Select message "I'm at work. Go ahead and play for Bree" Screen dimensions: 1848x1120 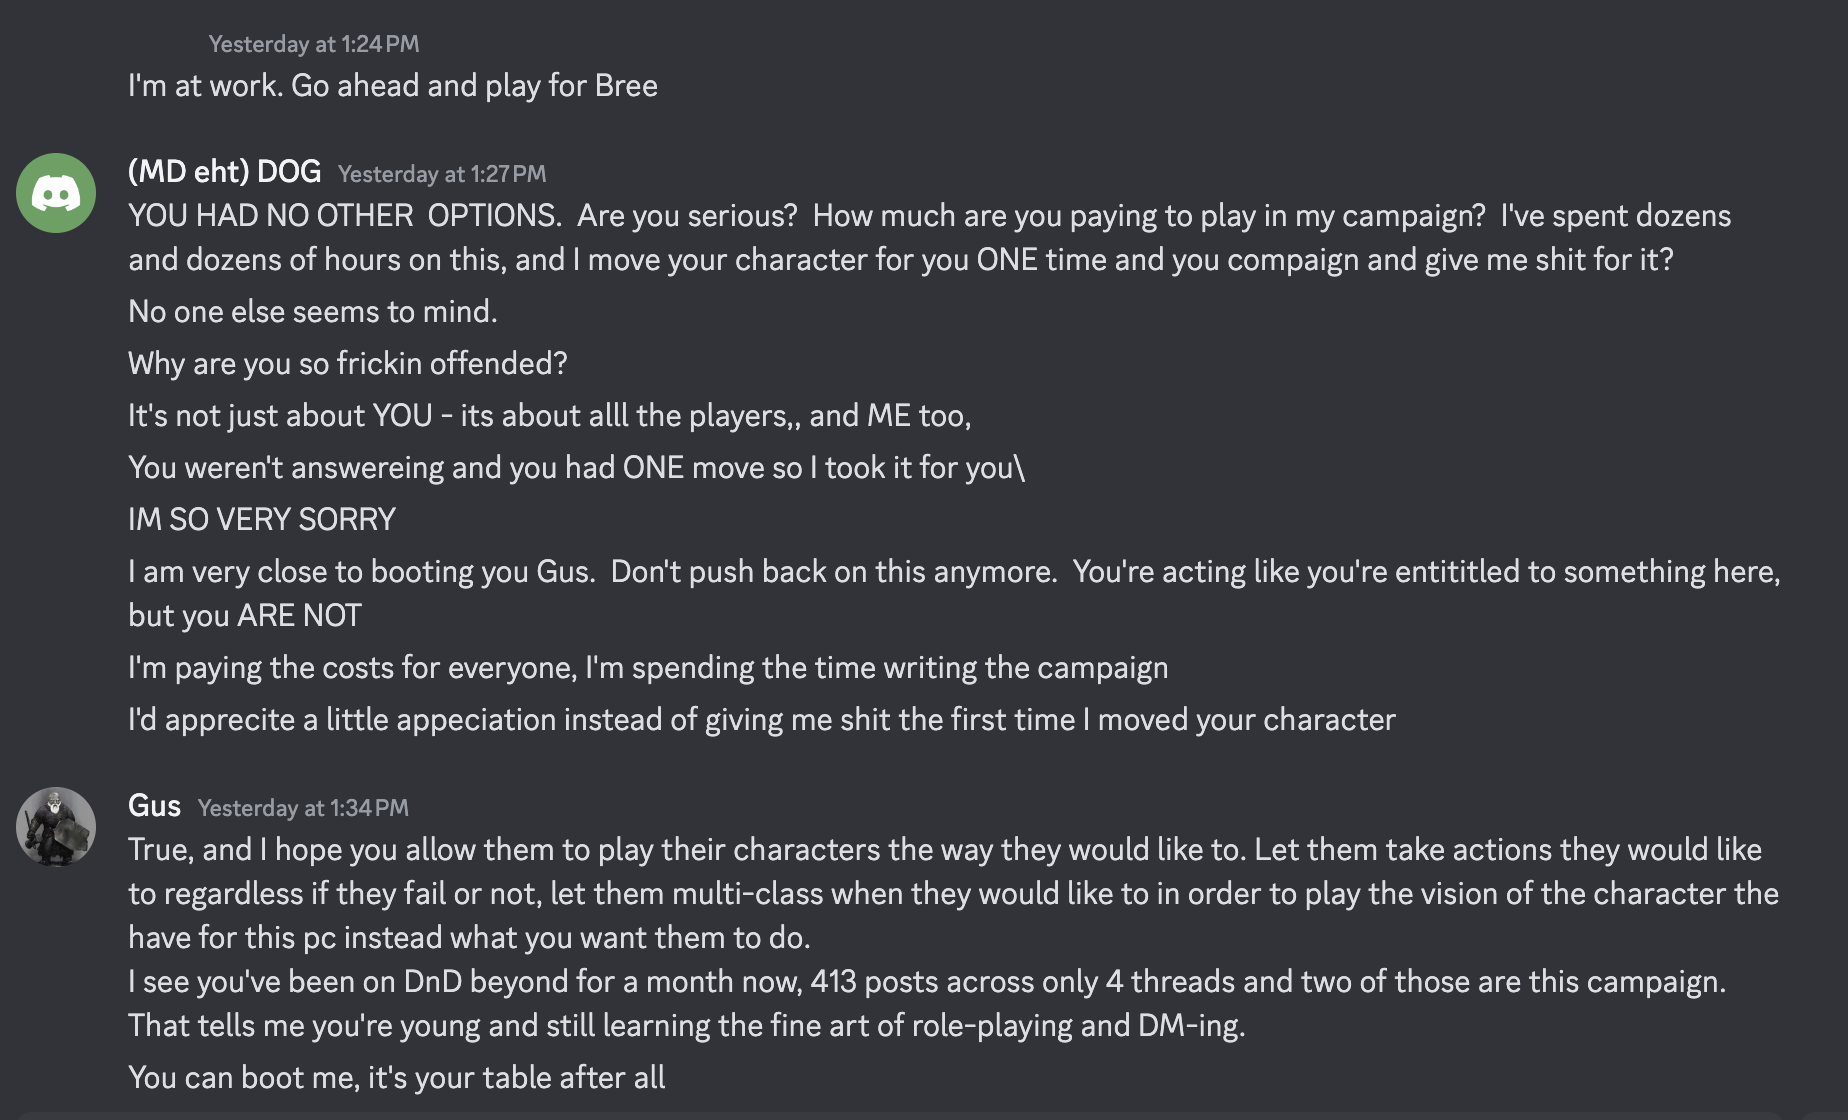pyautogui.click(x=393, y=86)
